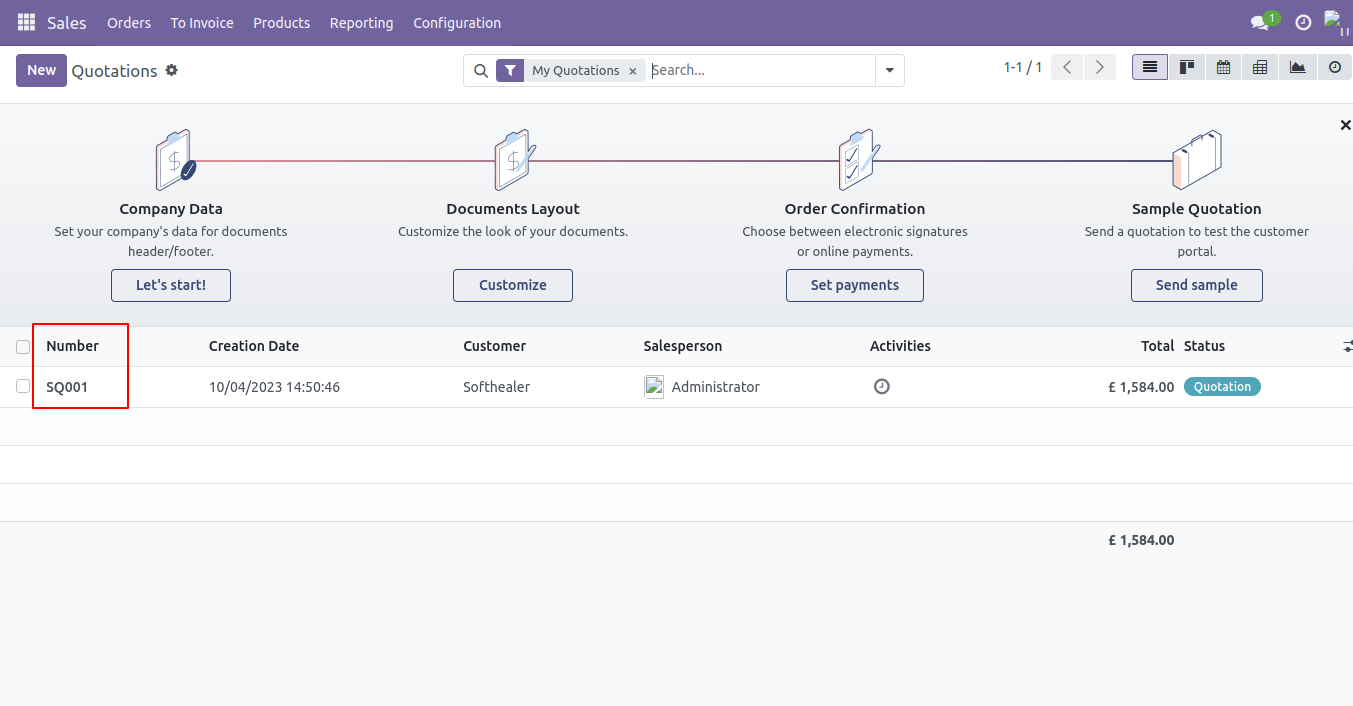Click the Sales app title
Image resolution: width=1353 pixels, height=706 pixels.
click(67, 22)
